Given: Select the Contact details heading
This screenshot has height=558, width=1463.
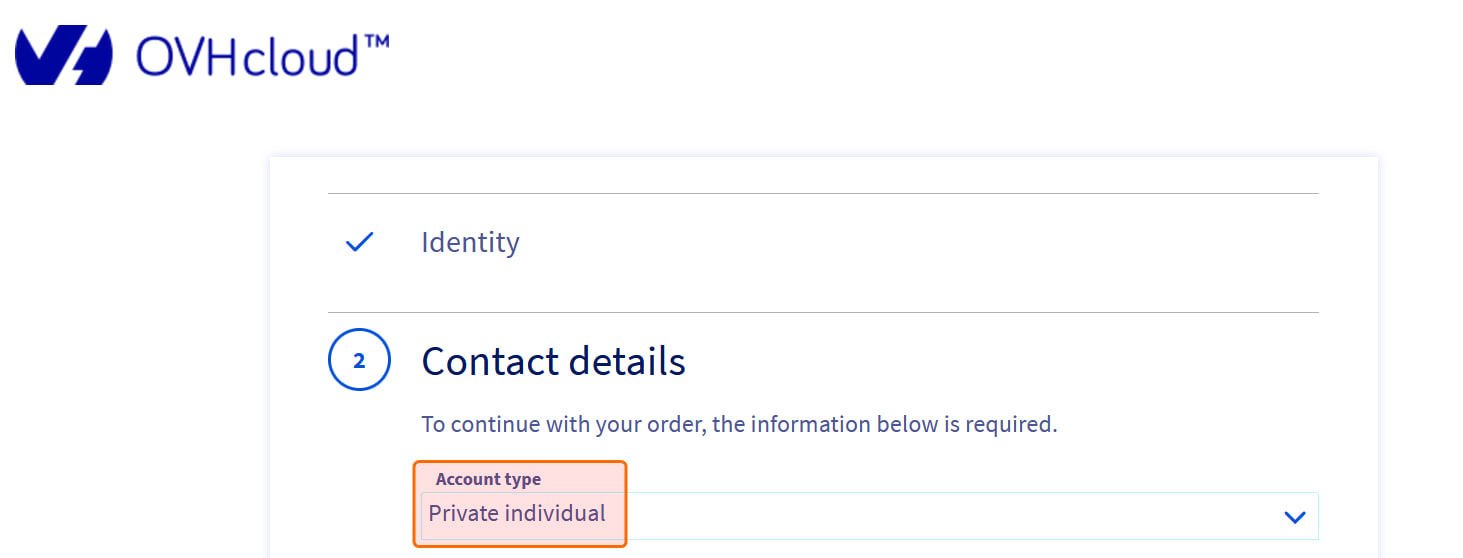Looking at the screenshot, I should (x=553, y=361).
